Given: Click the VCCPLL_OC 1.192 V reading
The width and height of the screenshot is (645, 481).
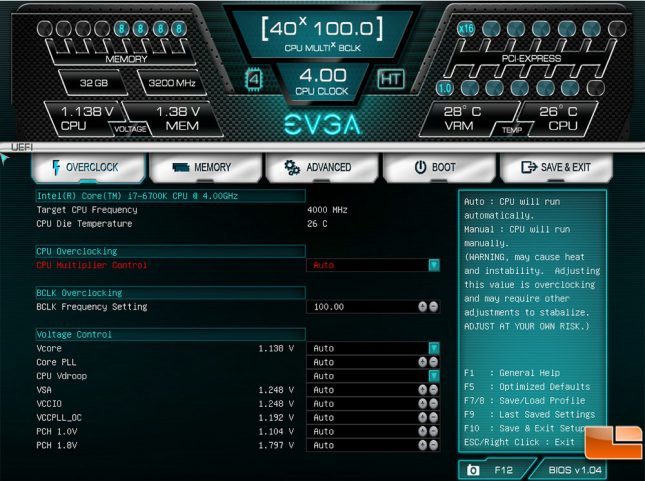Looking at the screenshot, I should (x=276, y=418).
